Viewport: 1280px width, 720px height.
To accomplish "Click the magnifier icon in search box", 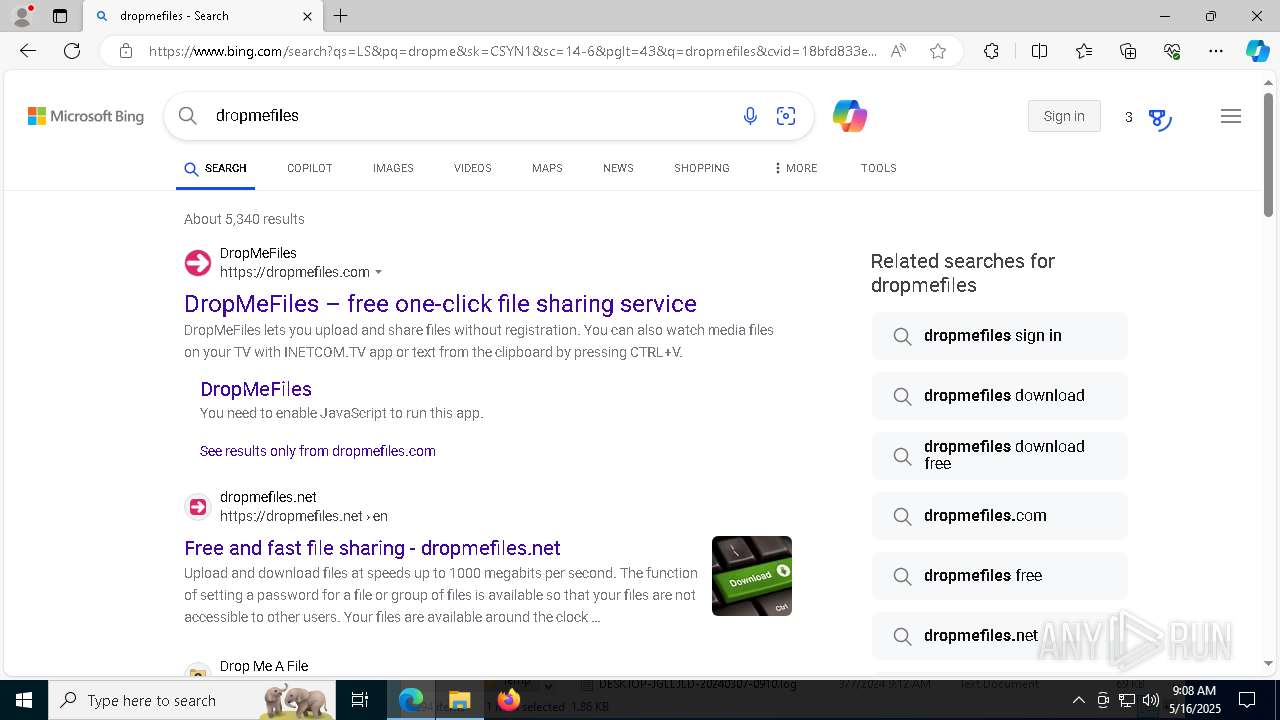I will click(x=188, y=116).
